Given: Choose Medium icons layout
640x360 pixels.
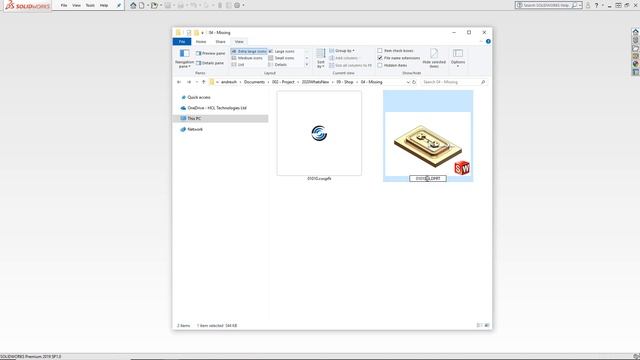Looking at the screenshot, I should coord(247,58).
